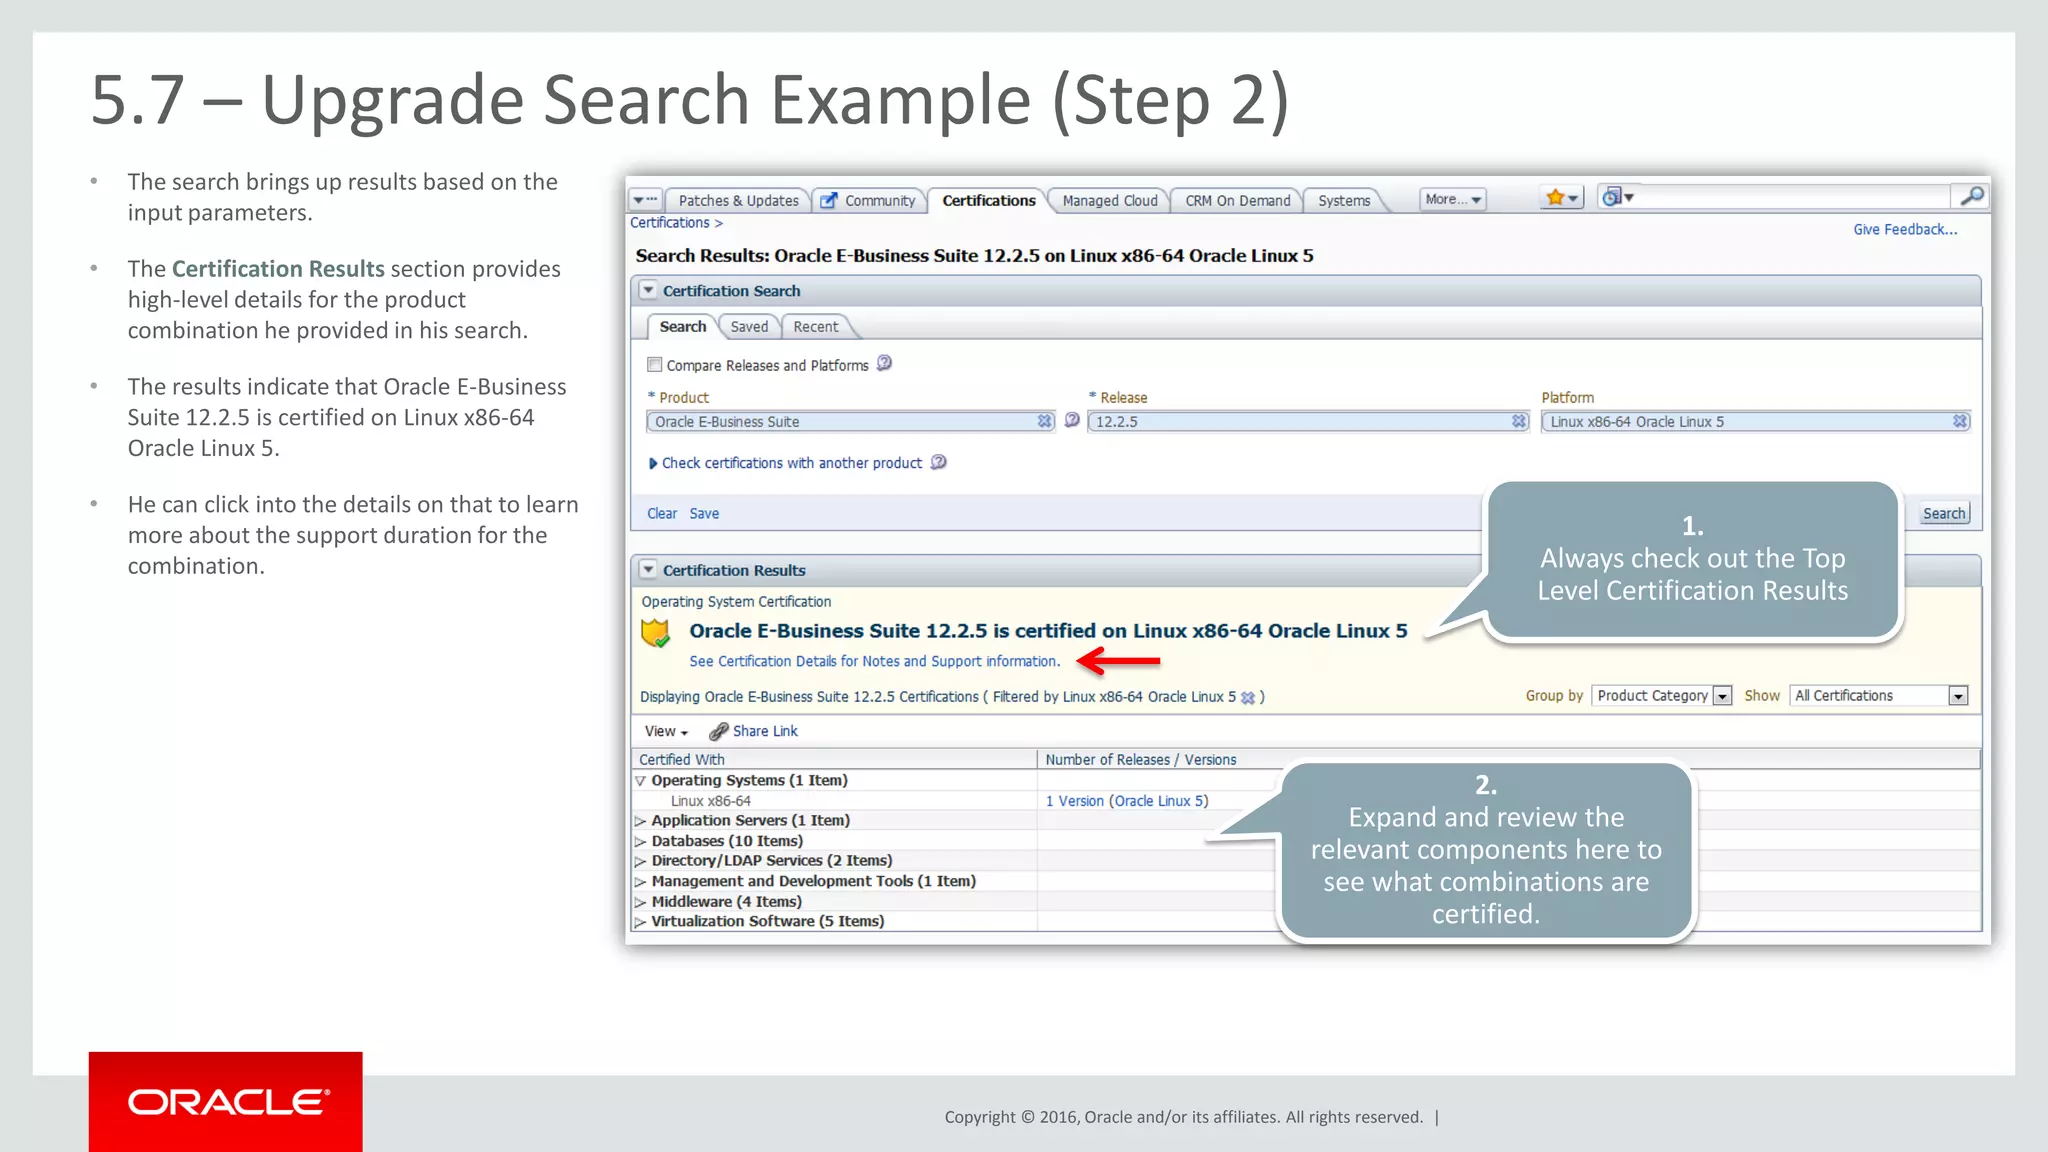This screenshot has width=2048, height=1152.
Task: Click the Search Results heading text
Action: point(974,256)
